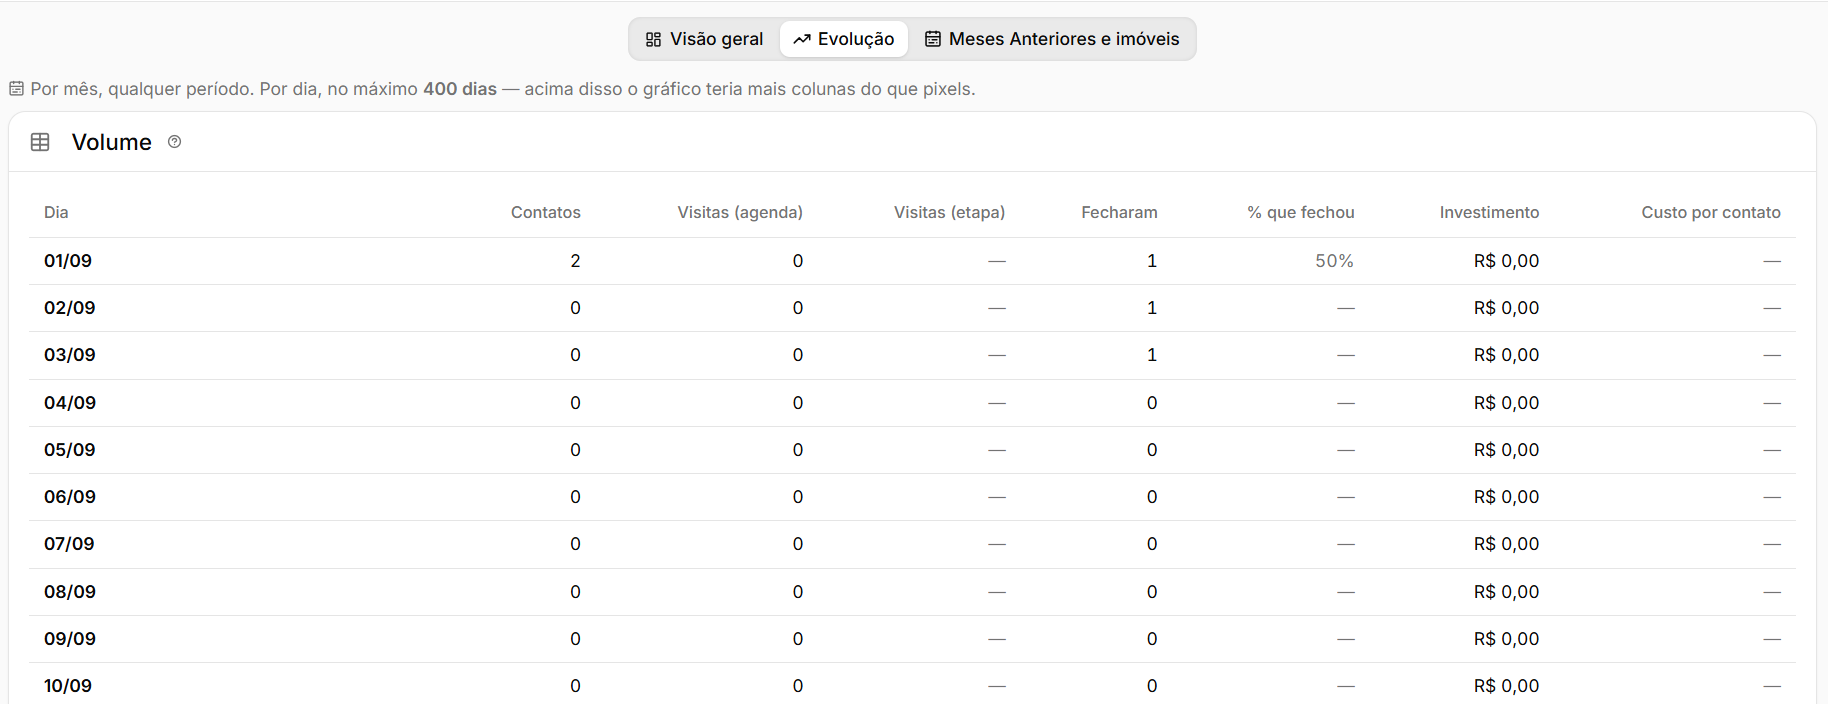This screenshot has width=1828, height=704.
Task: Click the Investimento column header
Action: [x=1489, y=212]
